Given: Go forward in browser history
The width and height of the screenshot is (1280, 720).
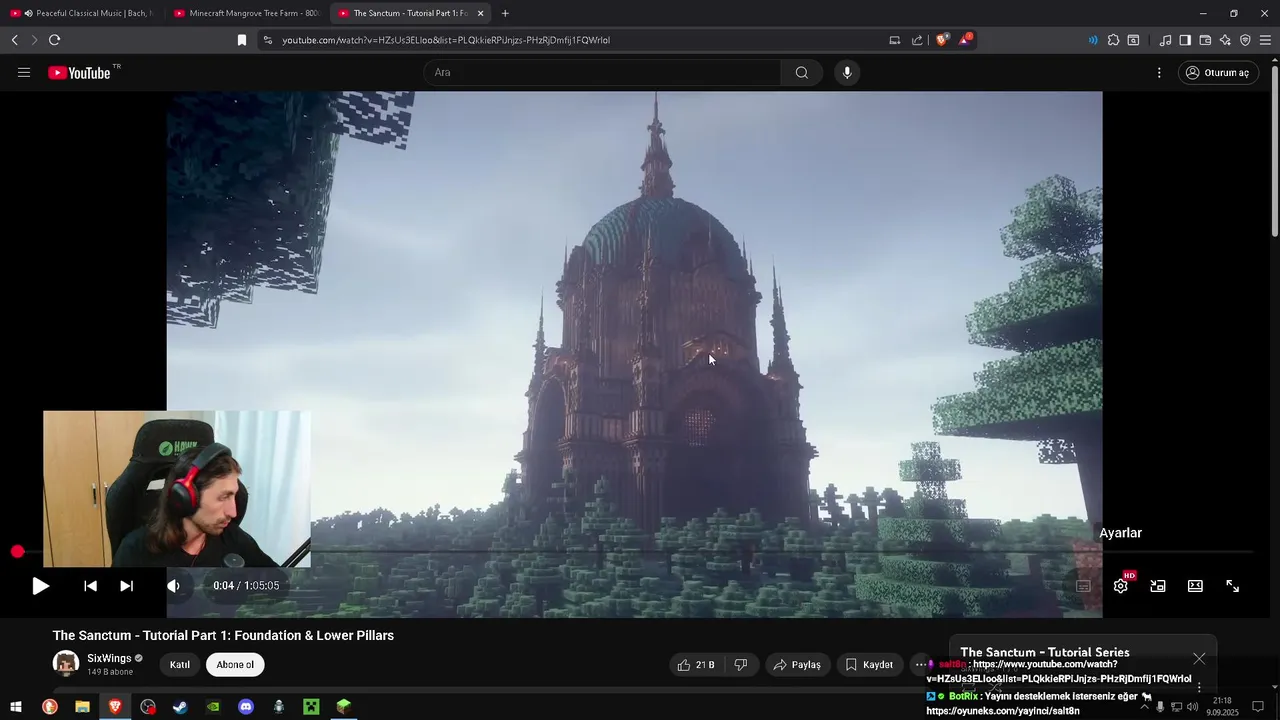Looking at the screenshot, I should [x=34, y=40].
